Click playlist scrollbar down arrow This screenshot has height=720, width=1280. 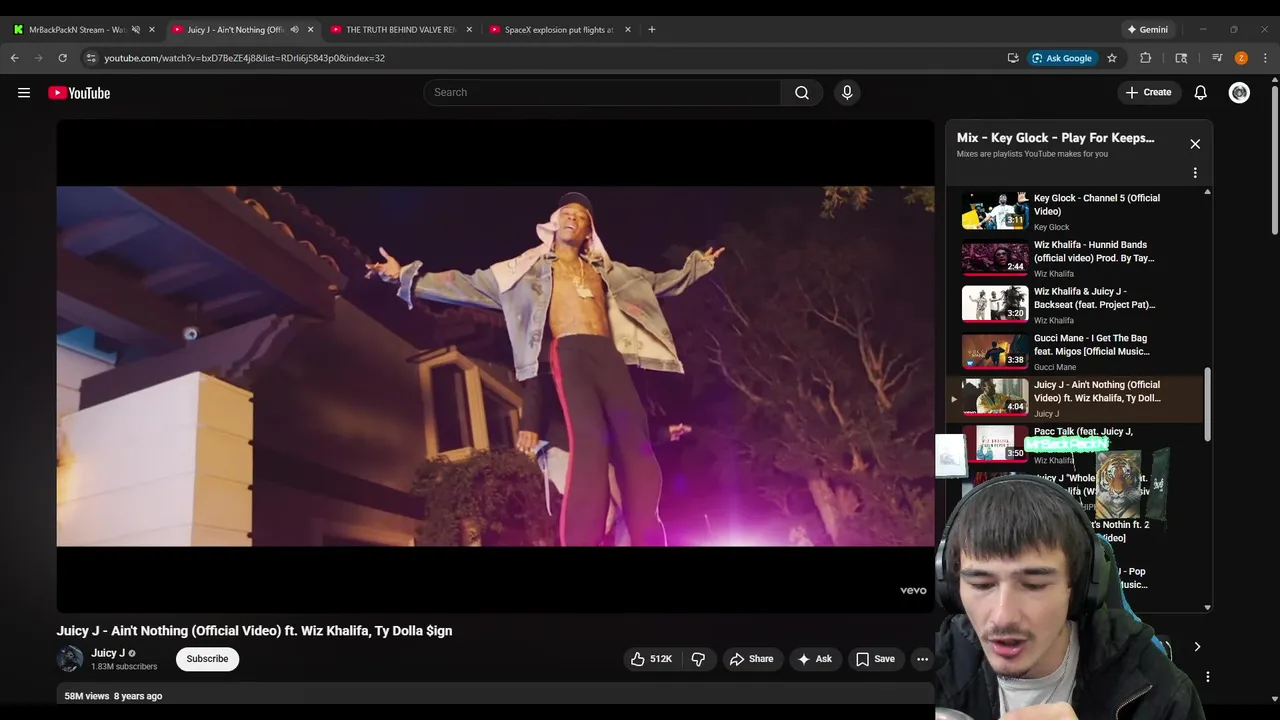click(1207, 607)
